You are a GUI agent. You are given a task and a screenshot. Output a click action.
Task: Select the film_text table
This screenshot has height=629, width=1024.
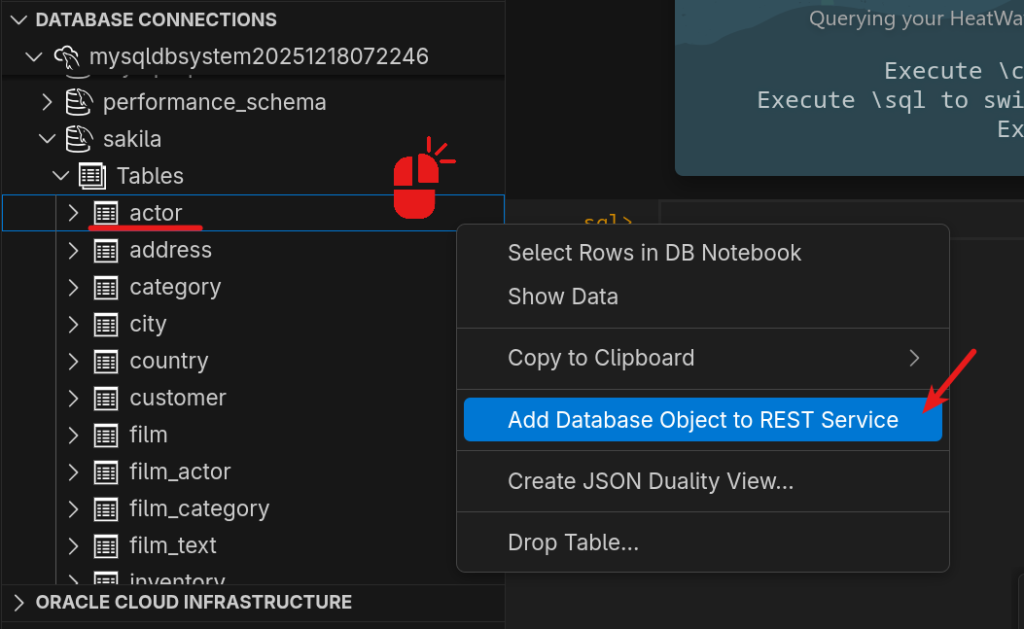click(x=173, y=546)
